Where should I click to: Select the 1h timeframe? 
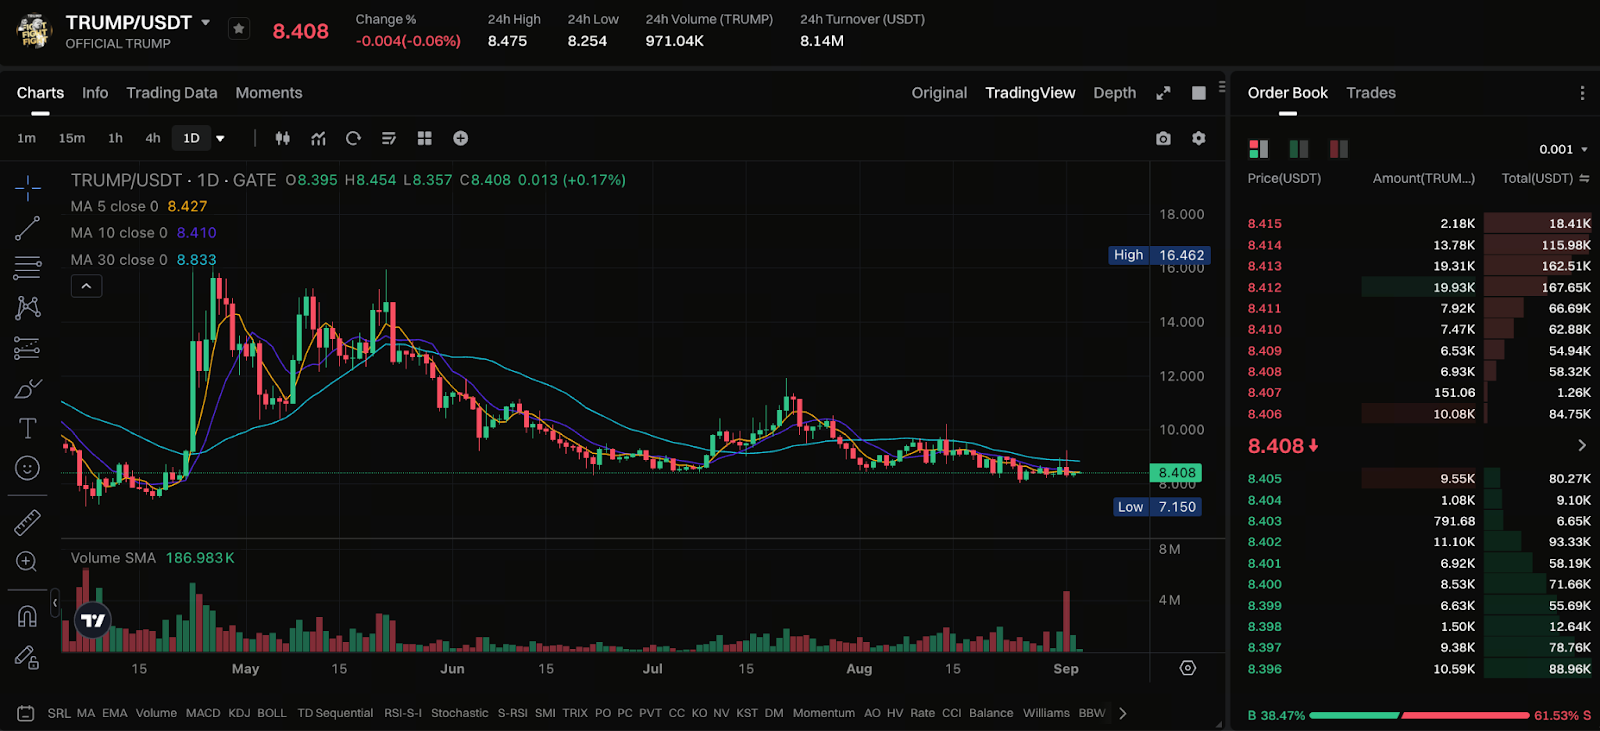(115, 138)
